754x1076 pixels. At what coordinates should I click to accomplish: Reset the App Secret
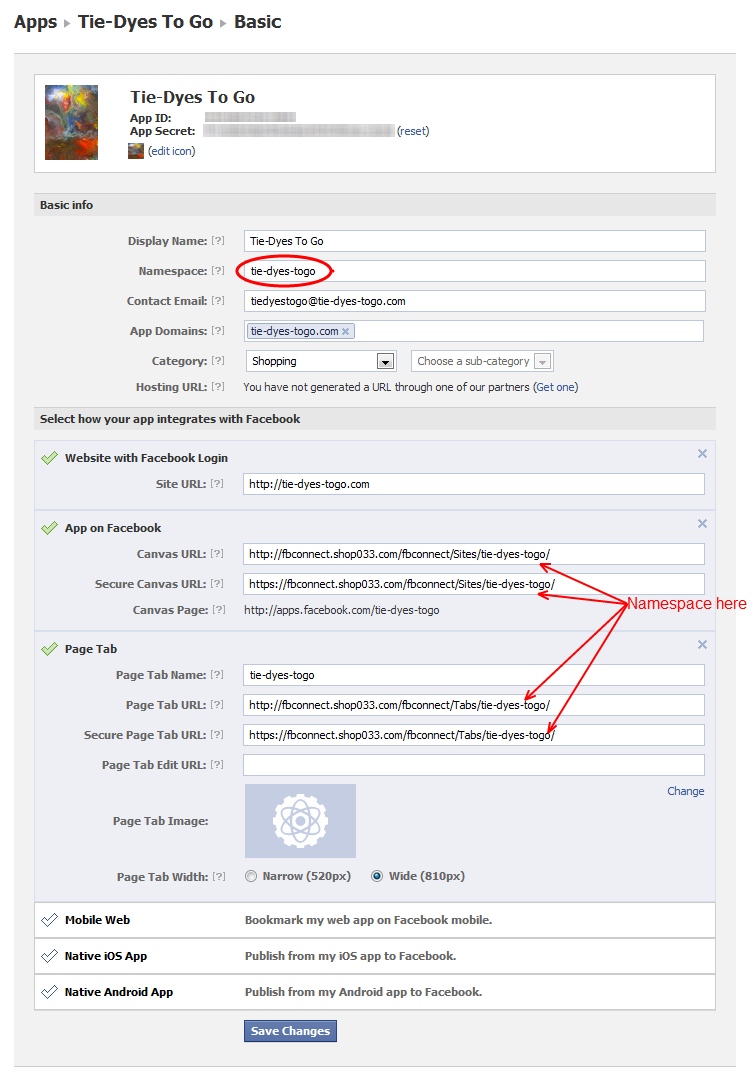coord(413,131)
